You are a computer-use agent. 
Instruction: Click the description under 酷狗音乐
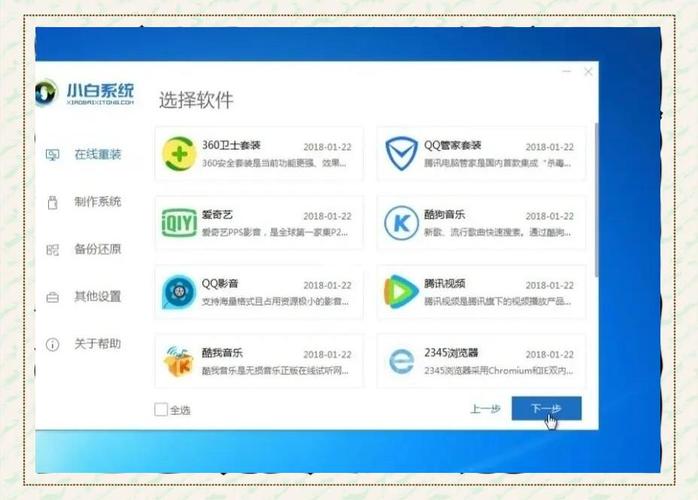click(497, 232)
